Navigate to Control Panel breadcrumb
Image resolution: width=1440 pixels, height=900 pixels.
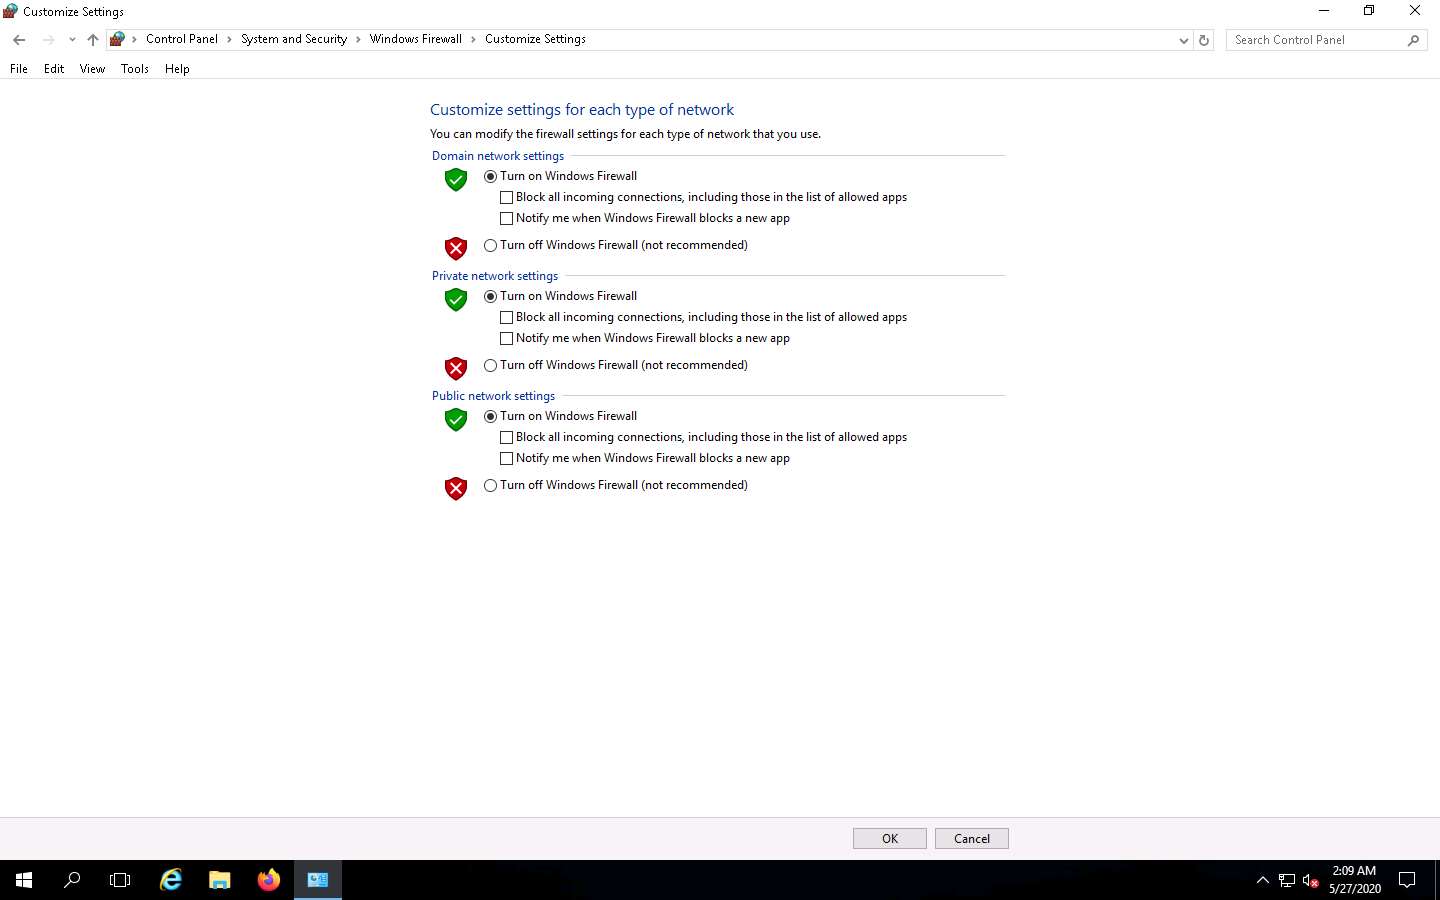click(x=181, y=39)
